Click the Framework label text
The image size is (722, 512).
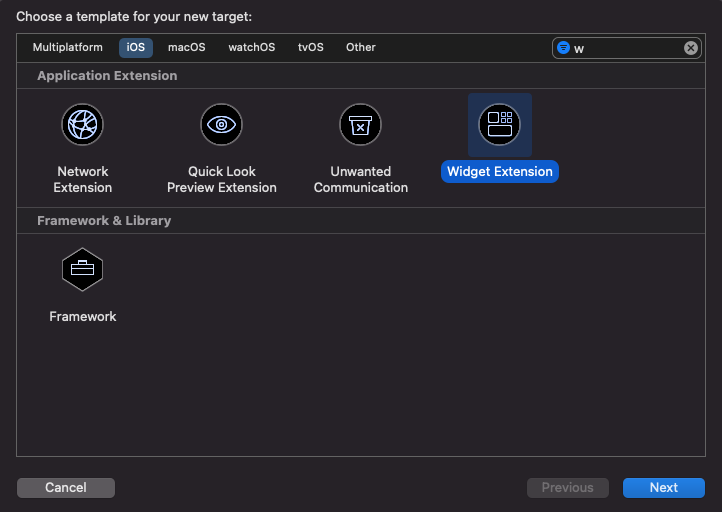tap(83, 317)
